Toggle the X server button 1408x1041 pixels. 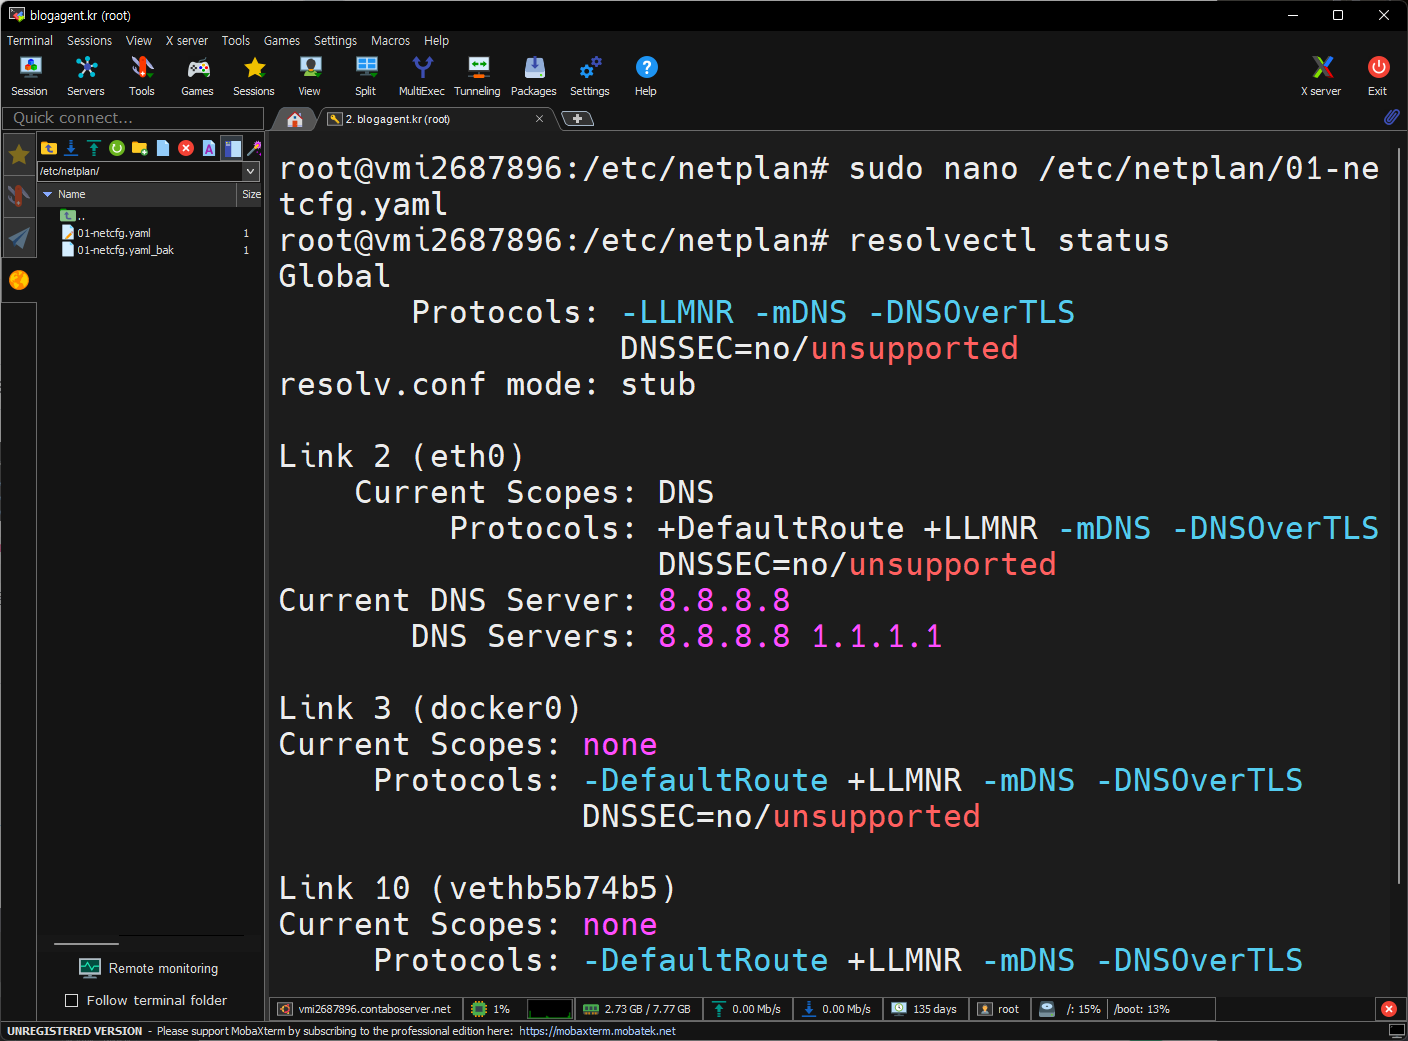pos(1321,76)
